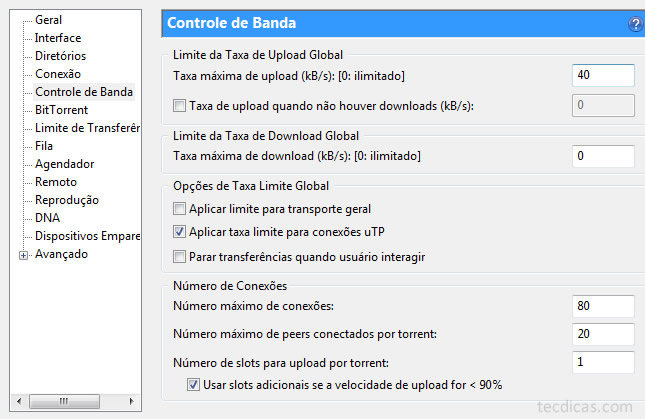Toggle Parar transferências quando usuário interagir
This screenshot has height=419, width=645.
tap(179, 257)
